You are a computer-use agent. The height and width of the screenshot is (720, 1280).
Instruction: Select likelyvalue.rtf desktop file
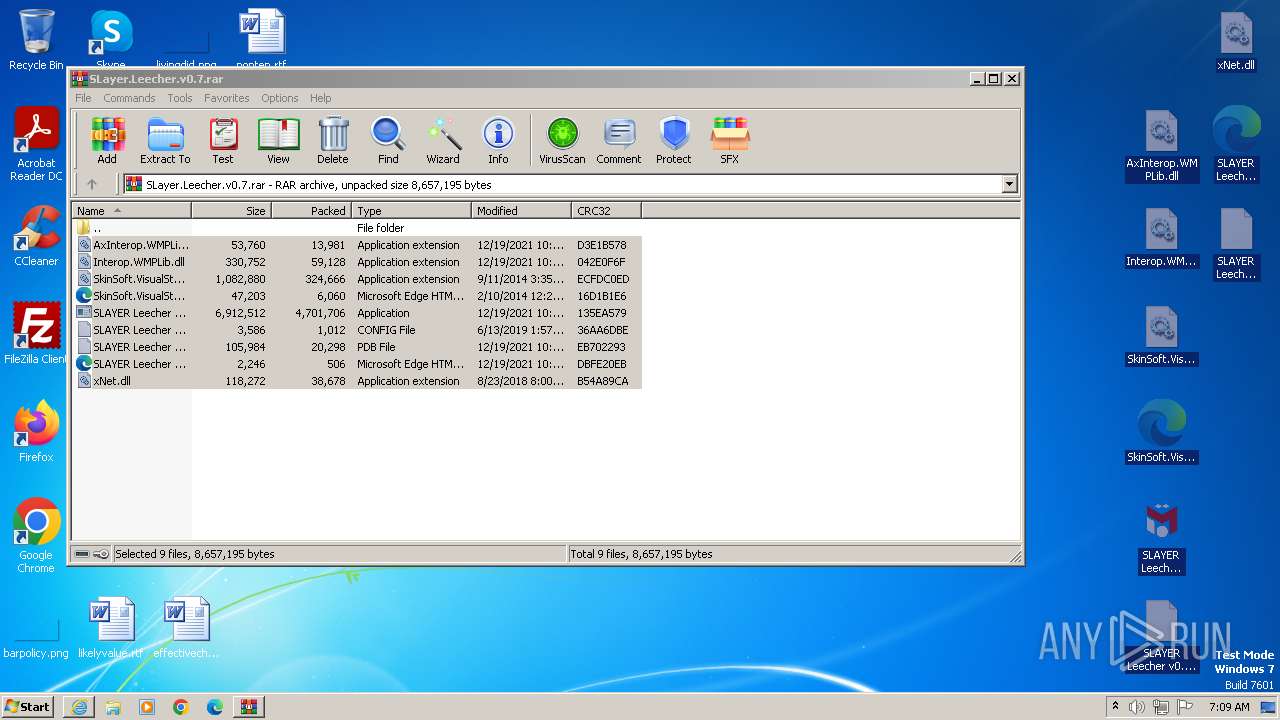coord(111,628)
